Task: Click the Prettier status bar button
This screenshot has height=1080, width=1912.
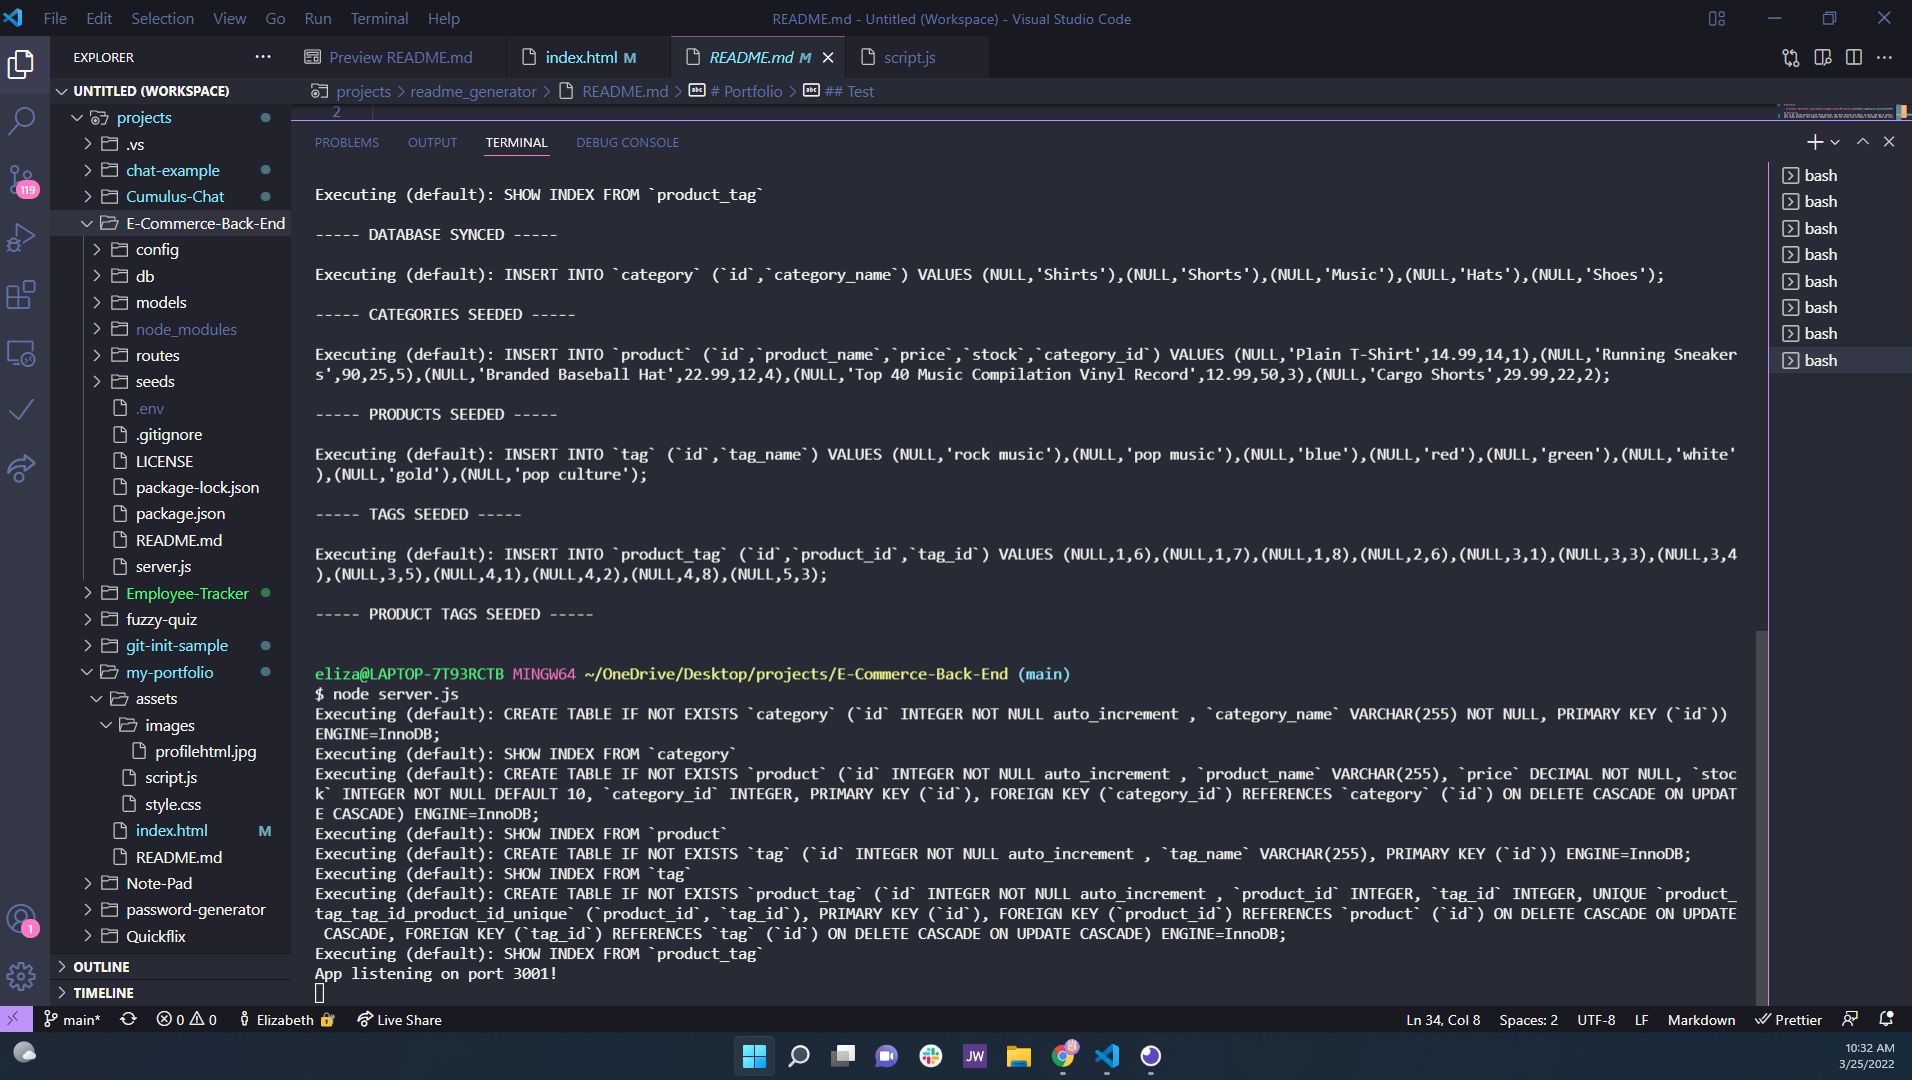Action: coord(1788,1020)
